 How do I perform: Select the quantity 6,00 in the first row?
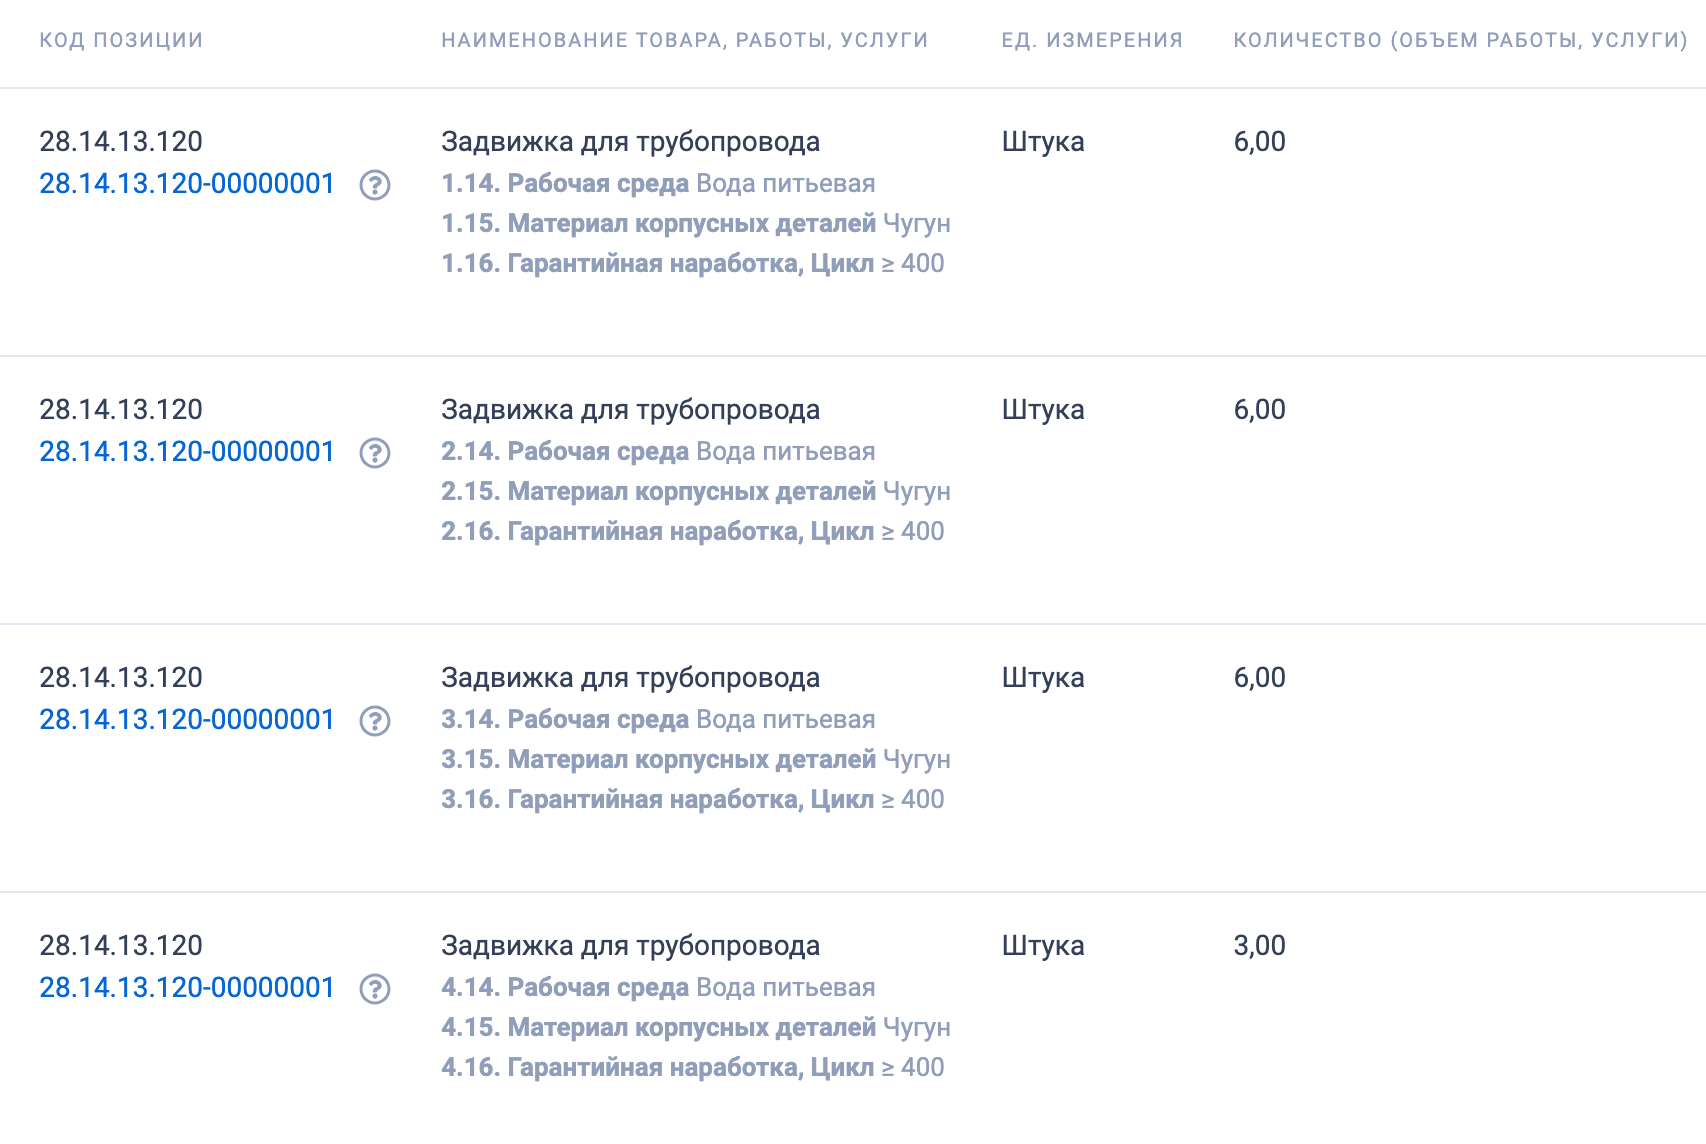[1261, 142]
